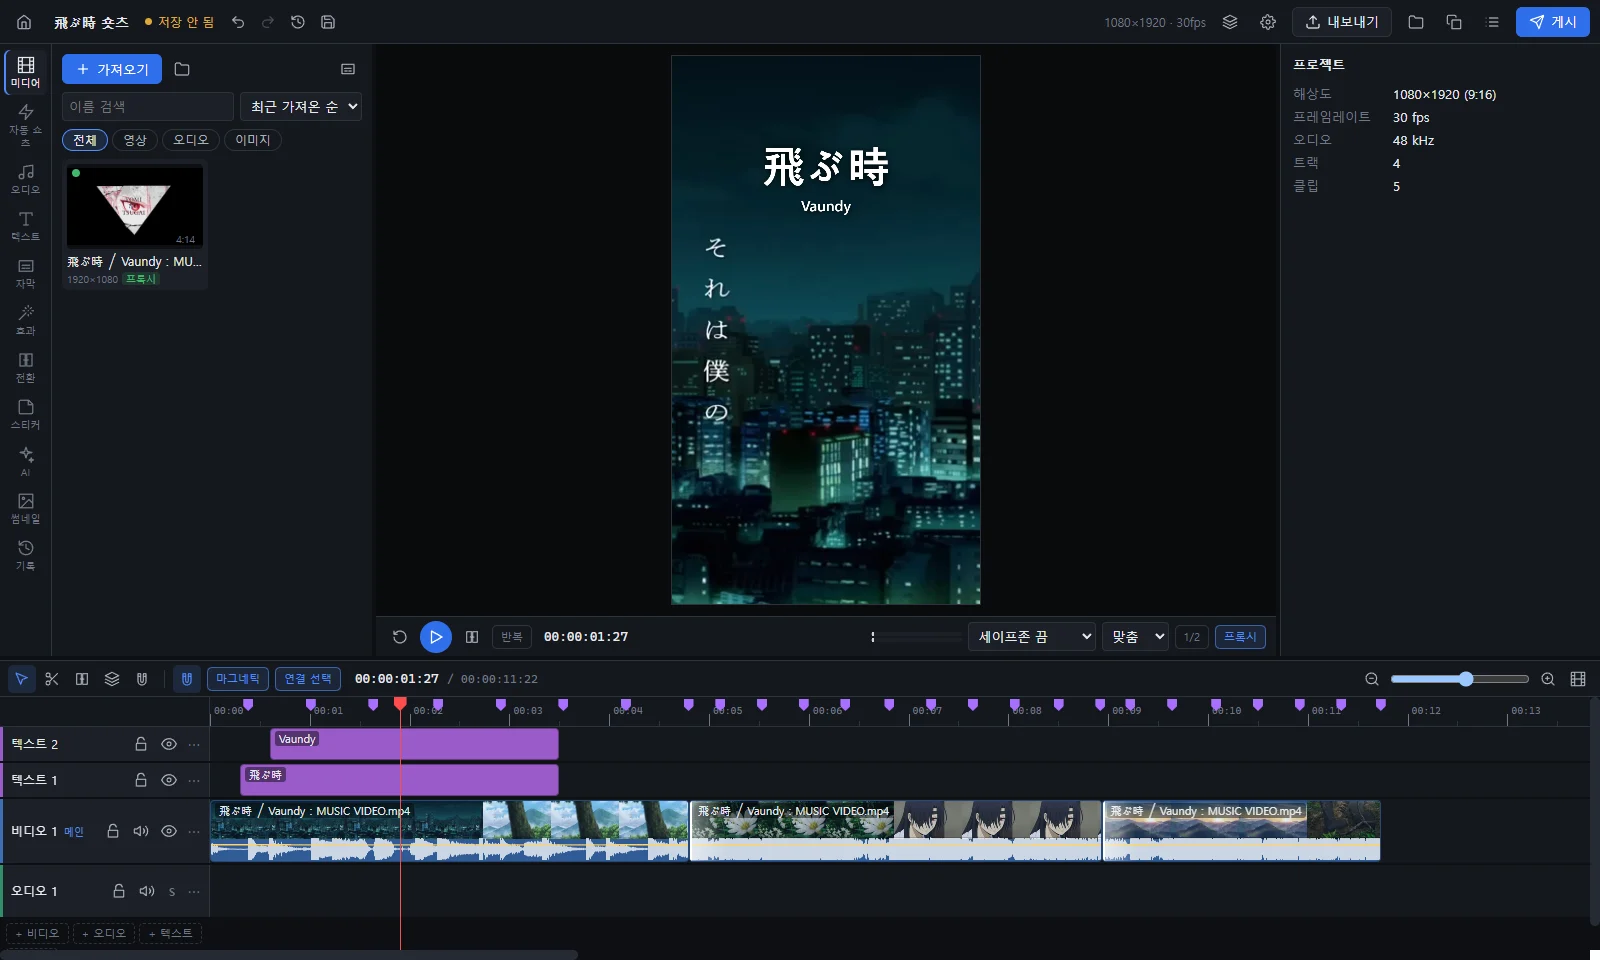This screenshot has width=1600, height=960.
Task: Click the save disk icon in top bar
Action: 328,22
